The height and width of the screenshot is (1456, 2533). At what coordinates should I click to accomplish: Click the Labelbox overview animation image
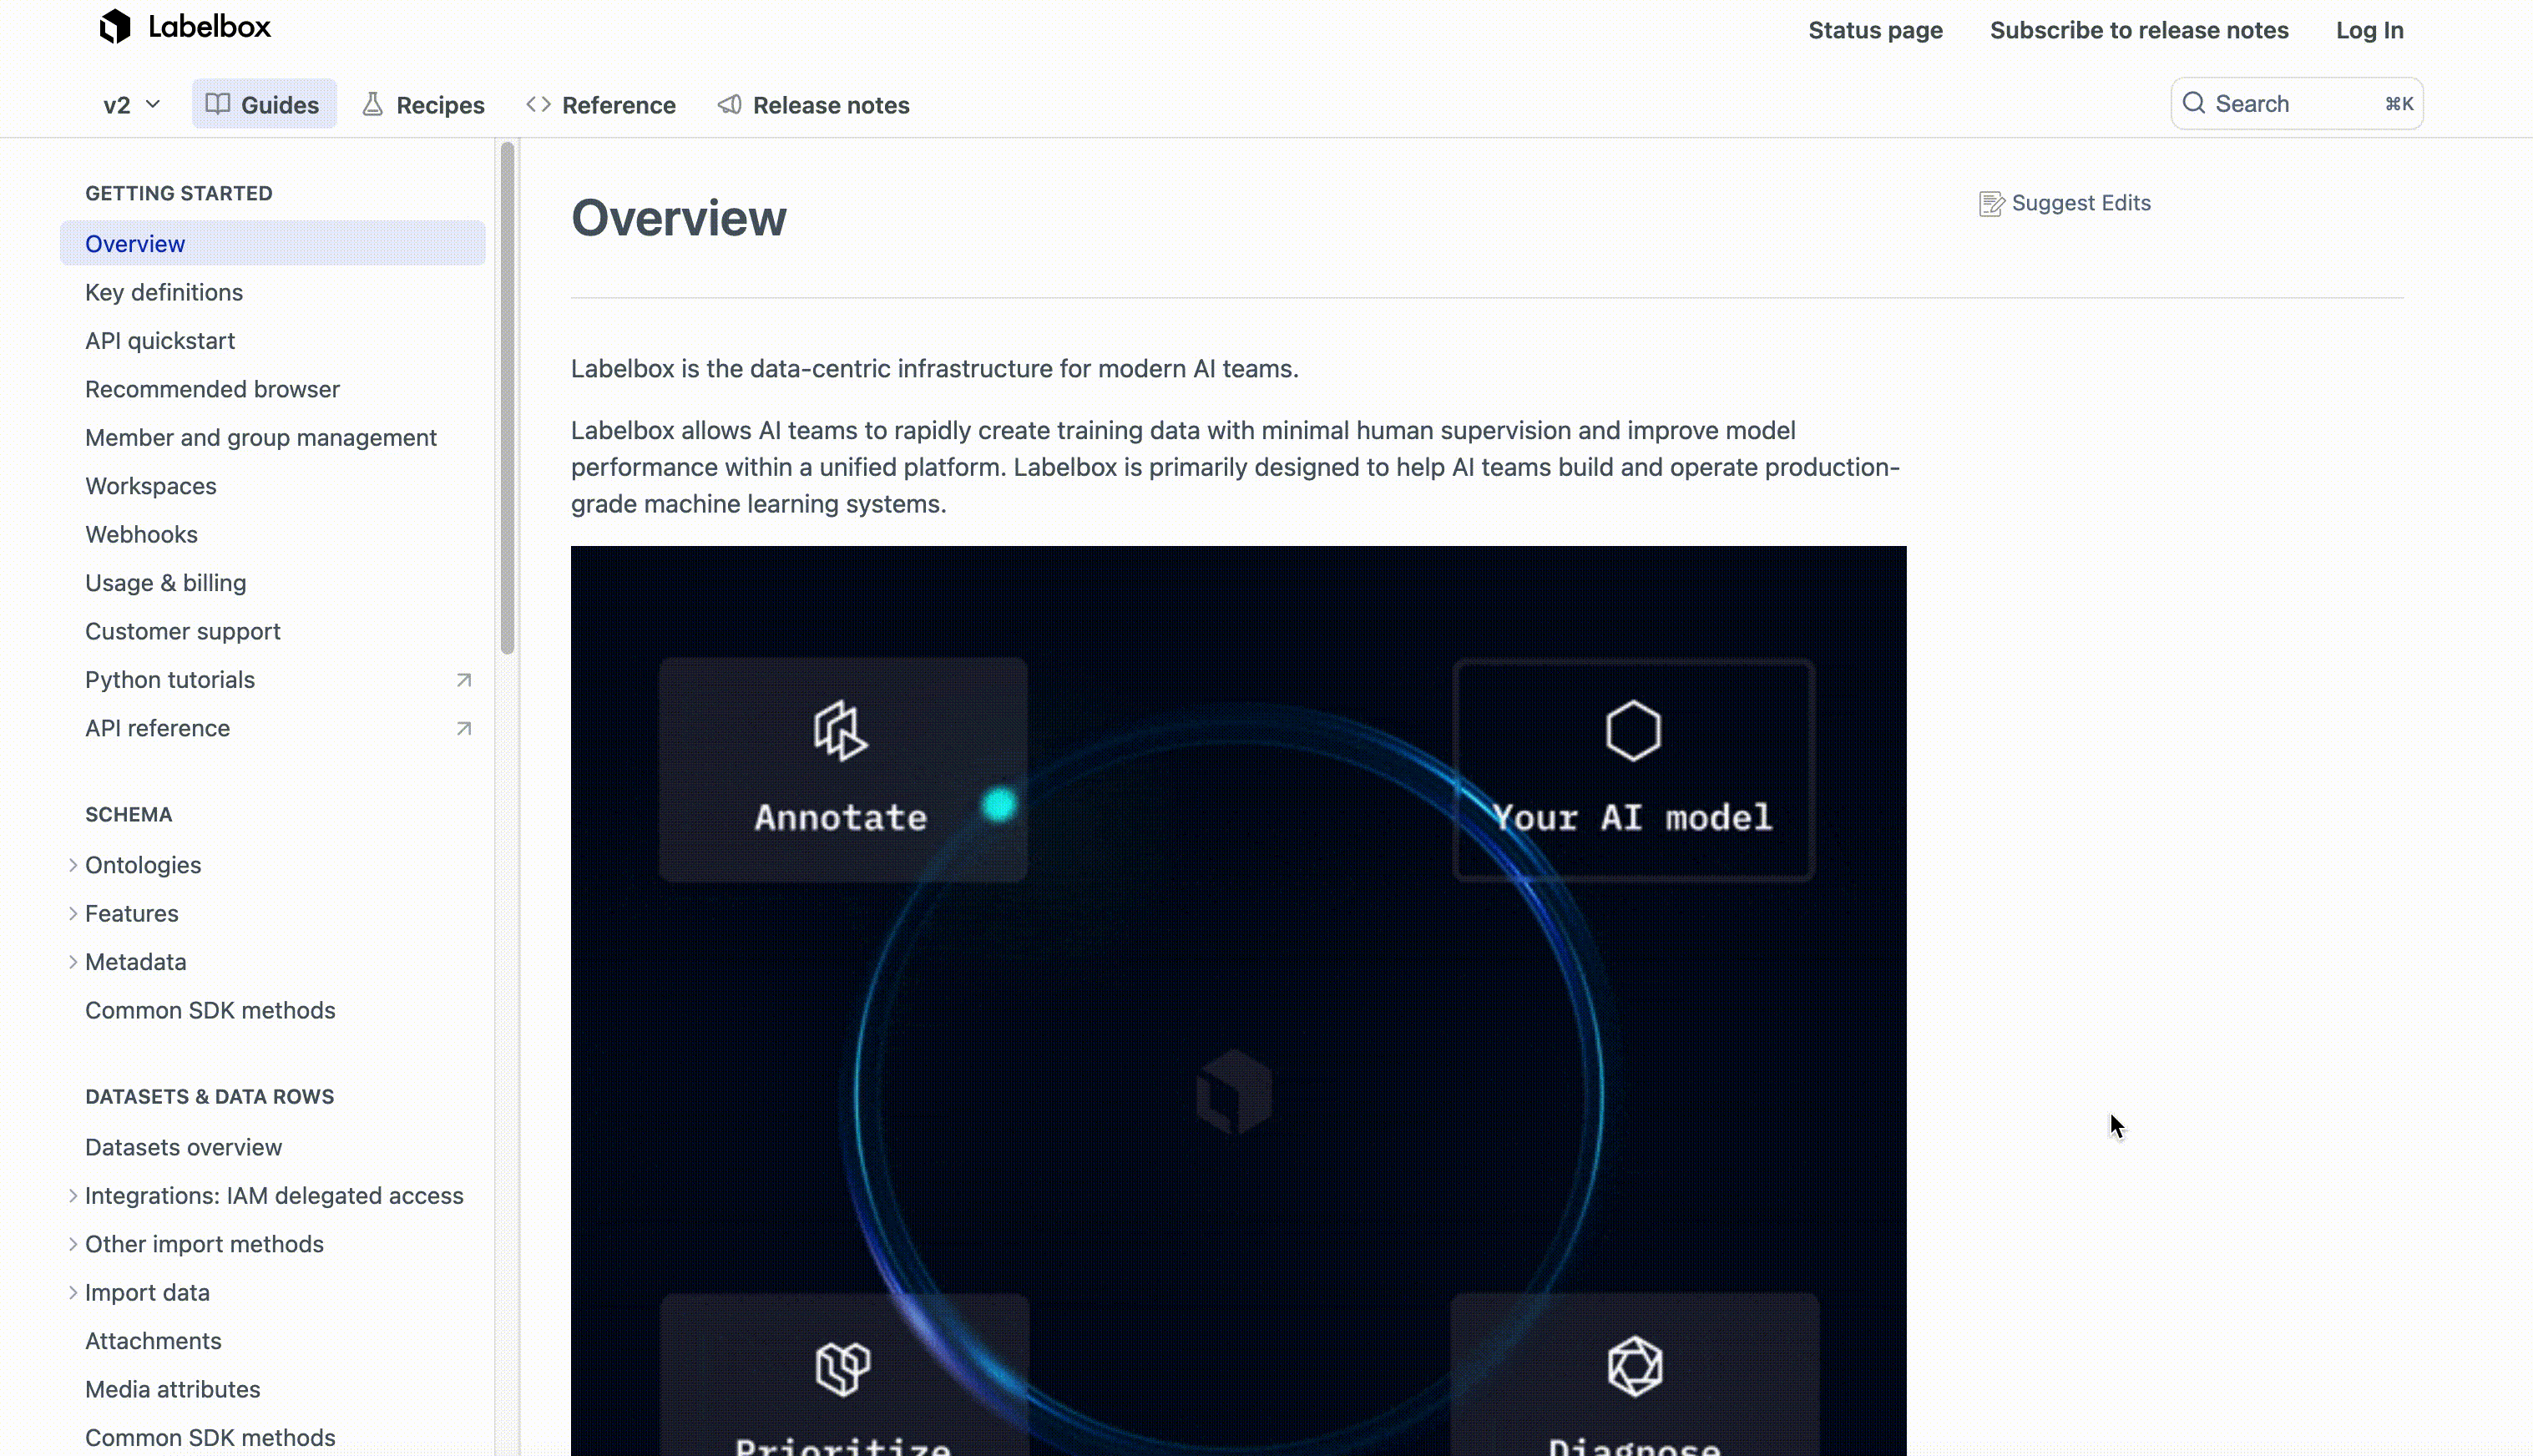(x=1238, y=1000)
